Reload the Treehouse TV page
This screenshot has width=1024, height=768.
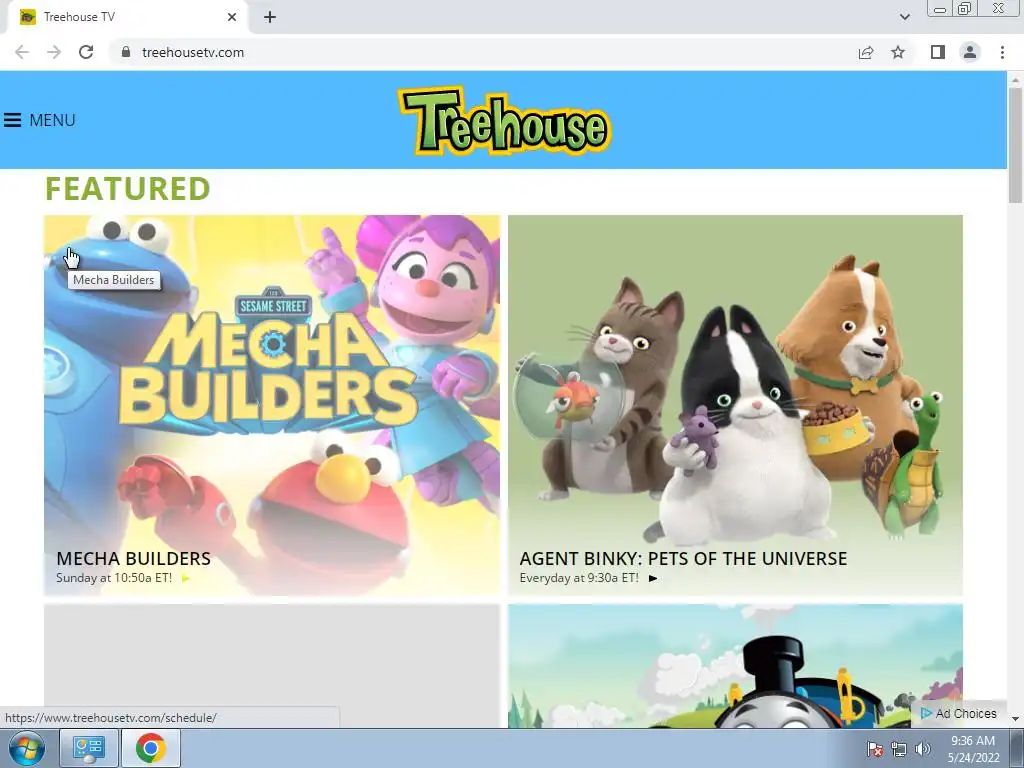click(x=86, y=52)
